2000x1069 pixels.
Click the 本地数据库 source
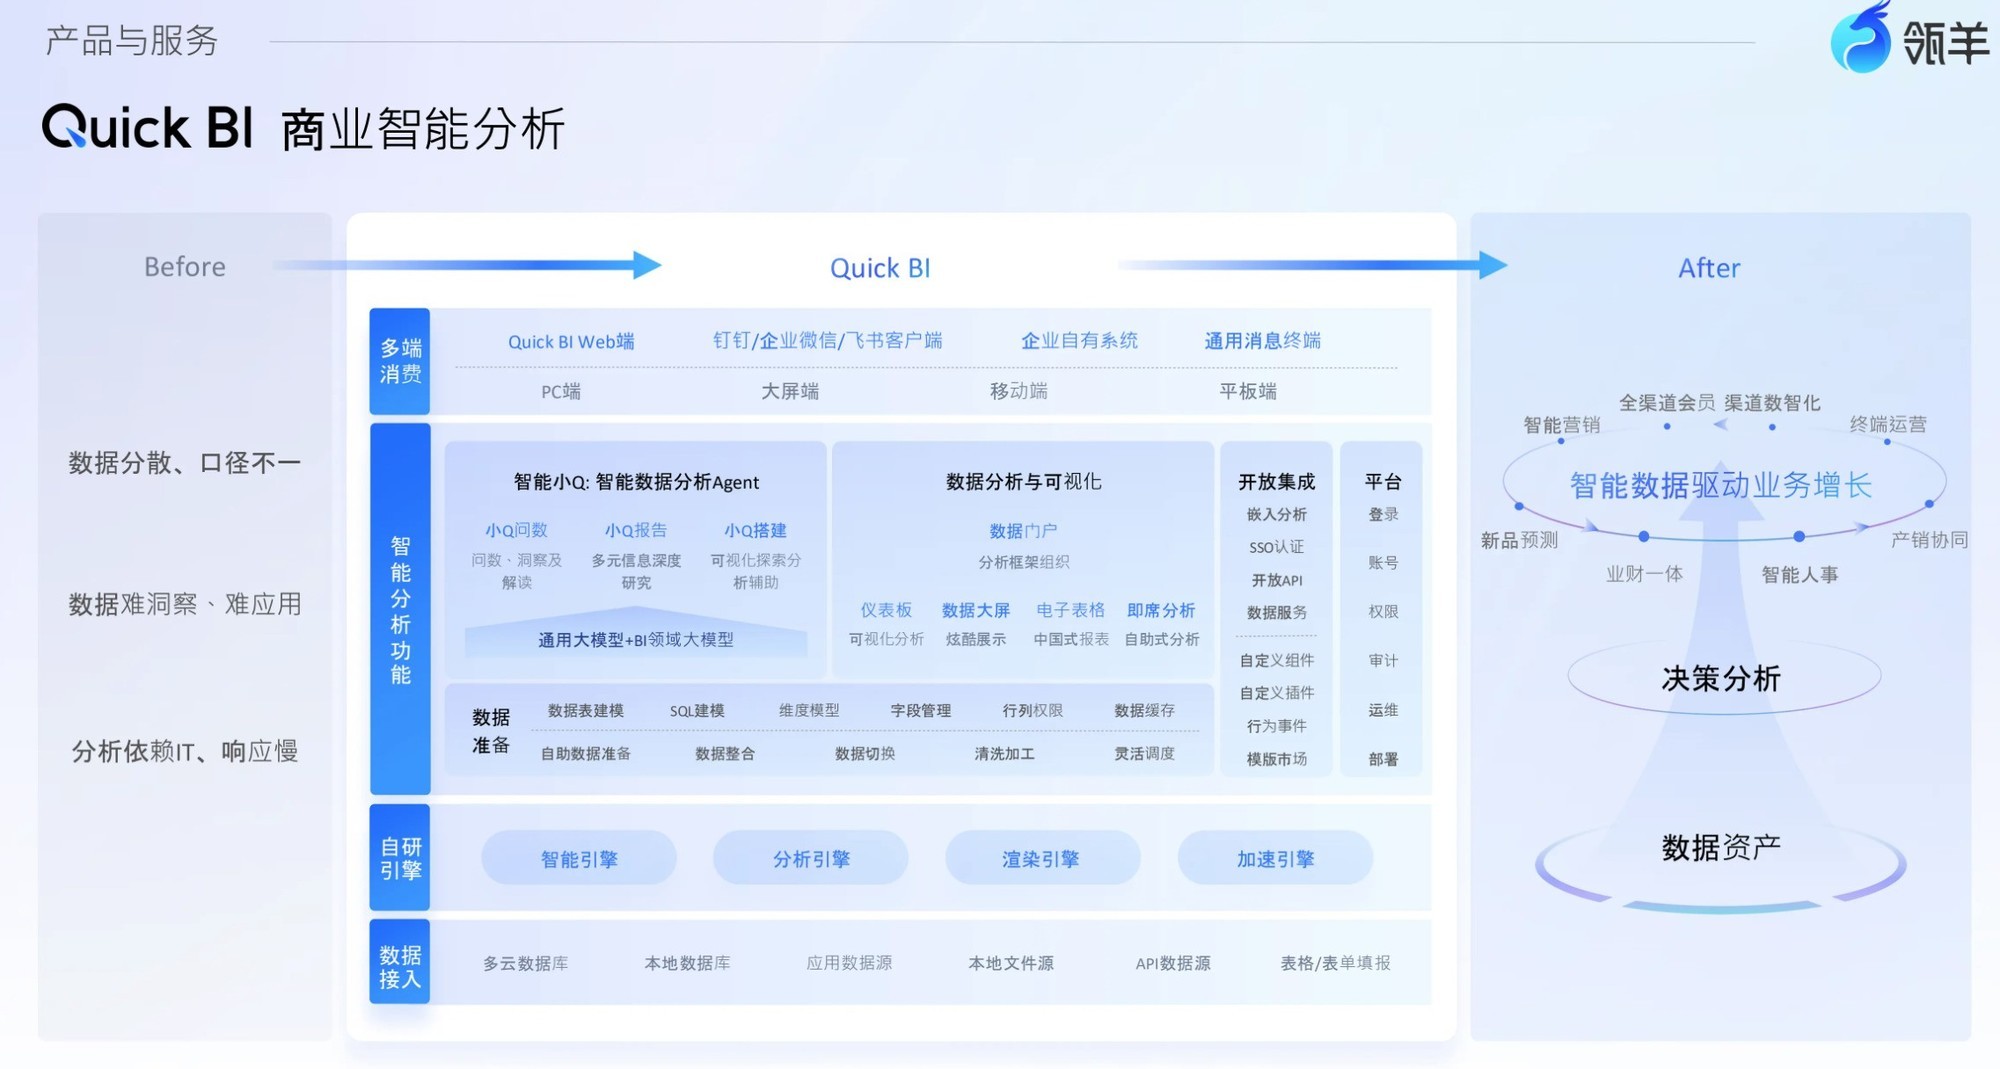tap(687, 962)
